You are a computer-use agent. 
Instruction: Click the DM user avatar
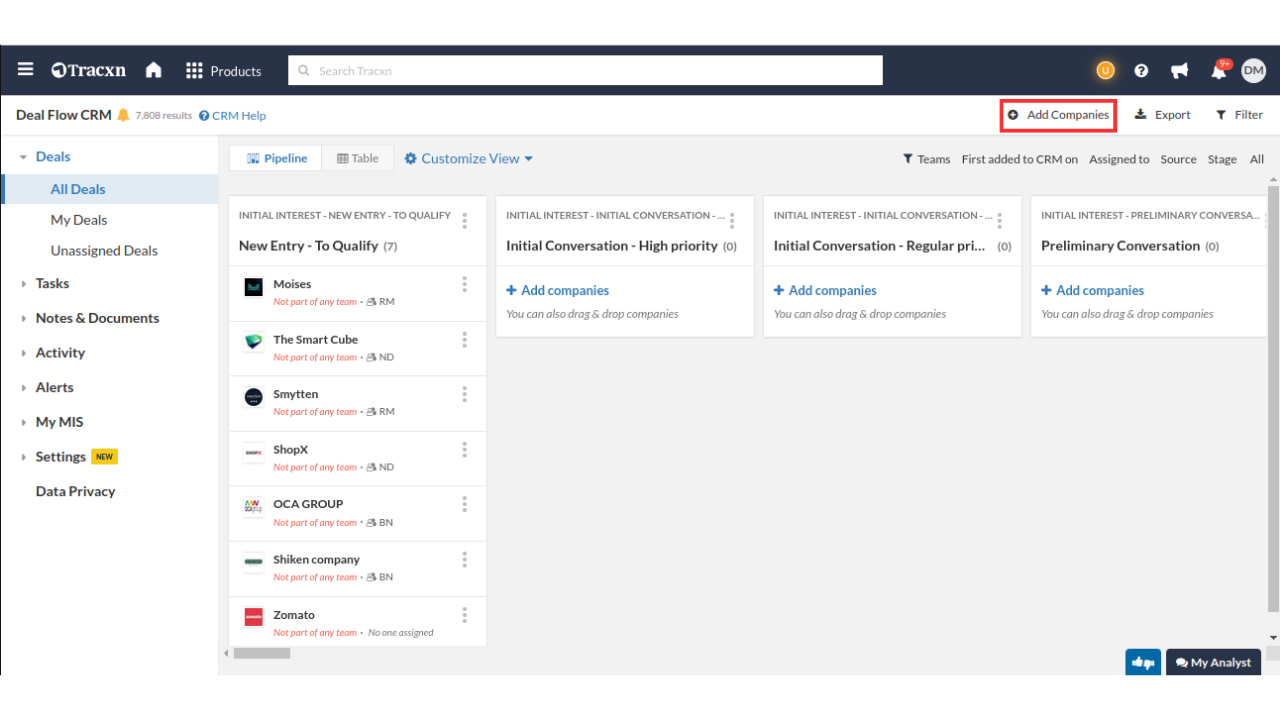[x=1253, y=70]
